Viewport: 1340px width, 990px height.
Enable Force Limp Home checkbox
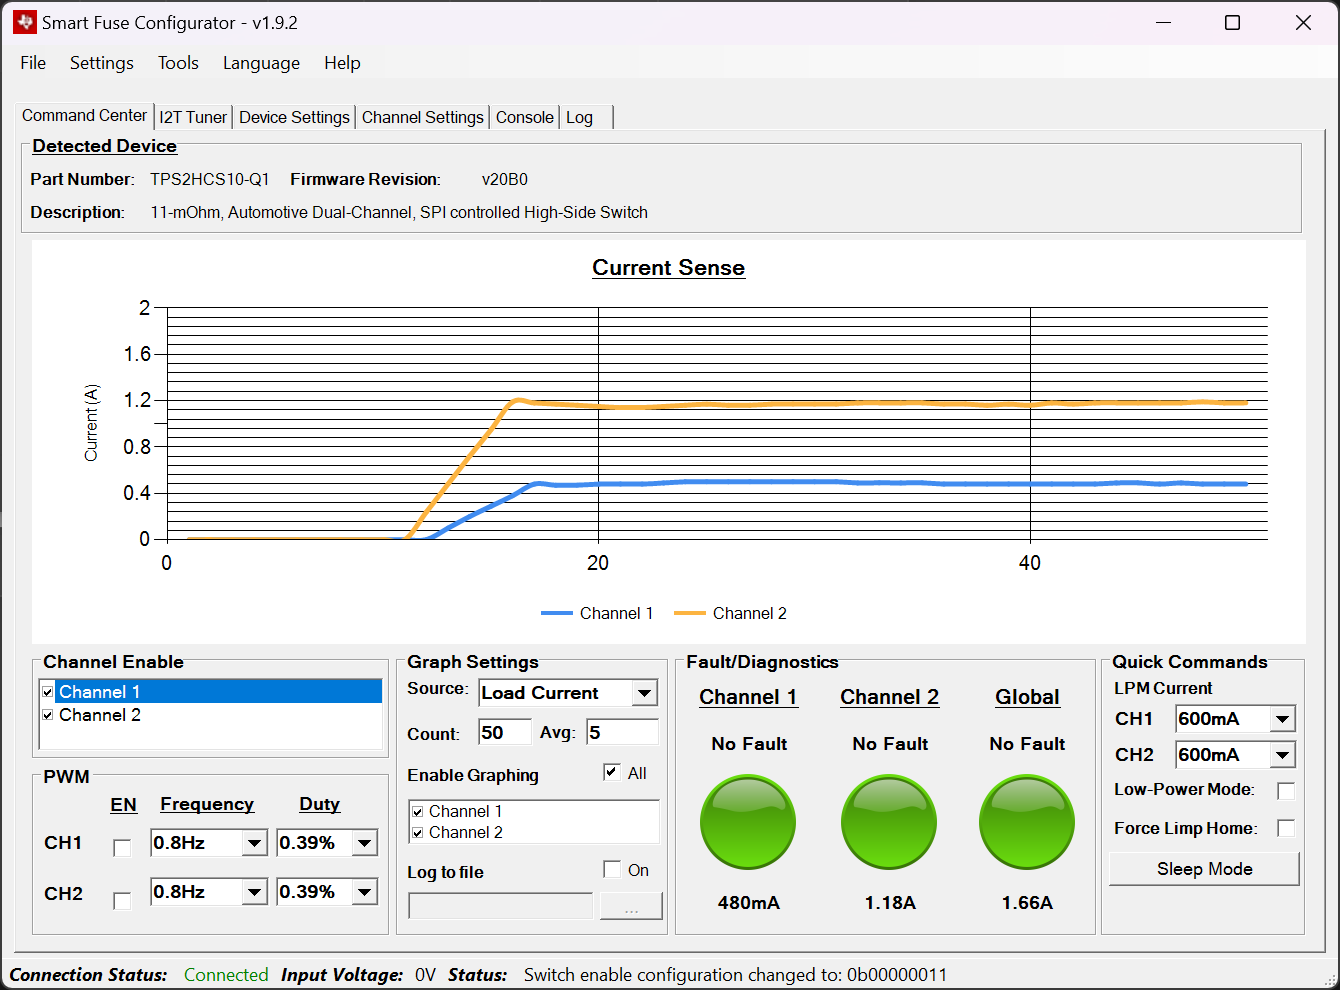pyautogui.click(x=1286, y=828)
